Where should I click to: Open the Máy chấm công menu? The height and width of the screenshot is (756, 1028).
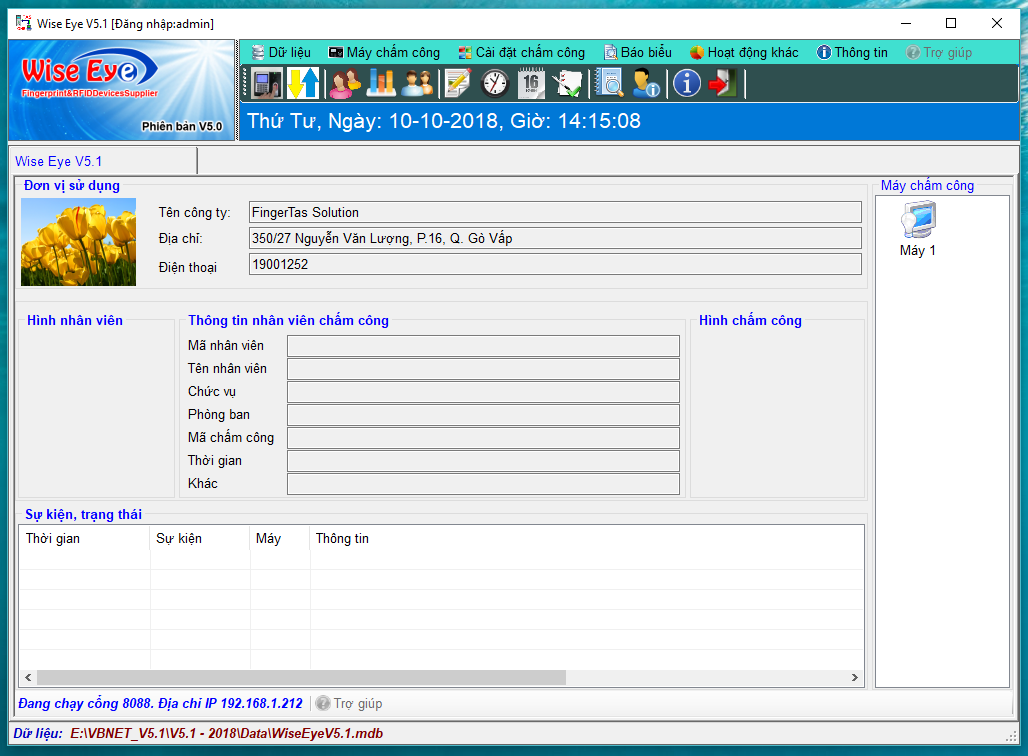[384, 52]
